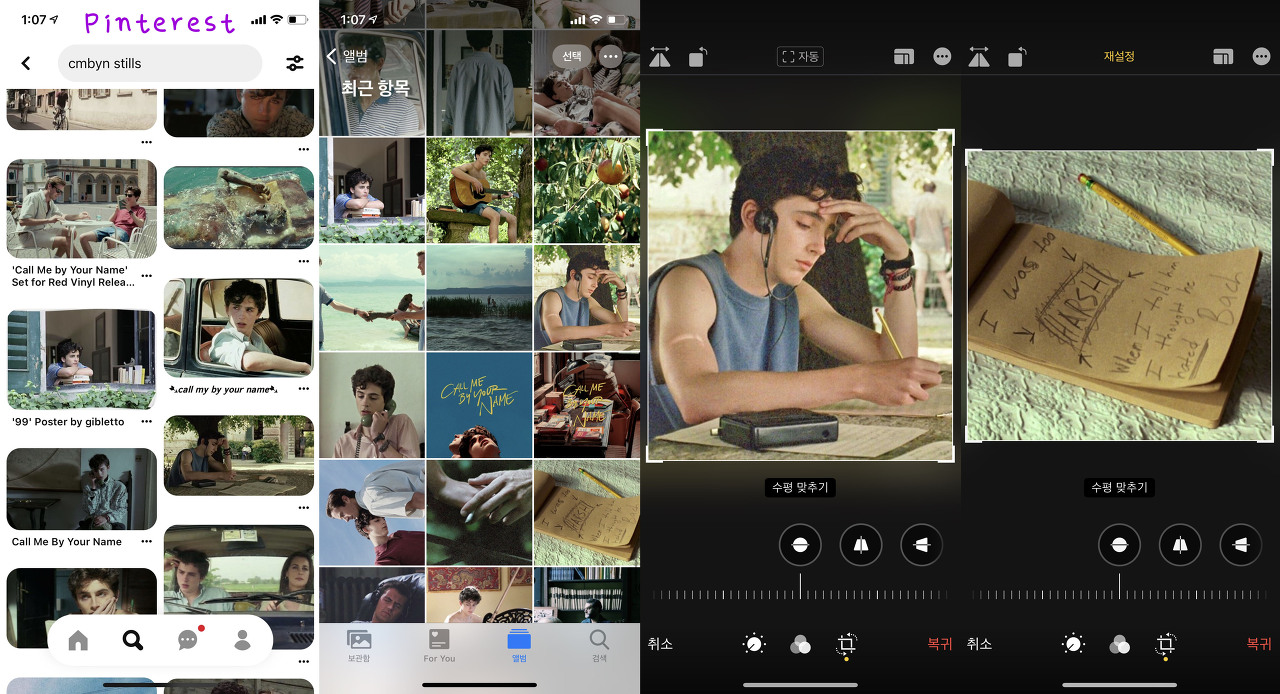Open Pinterest profile person icon
1280x694 pixels.
(242, 641)
